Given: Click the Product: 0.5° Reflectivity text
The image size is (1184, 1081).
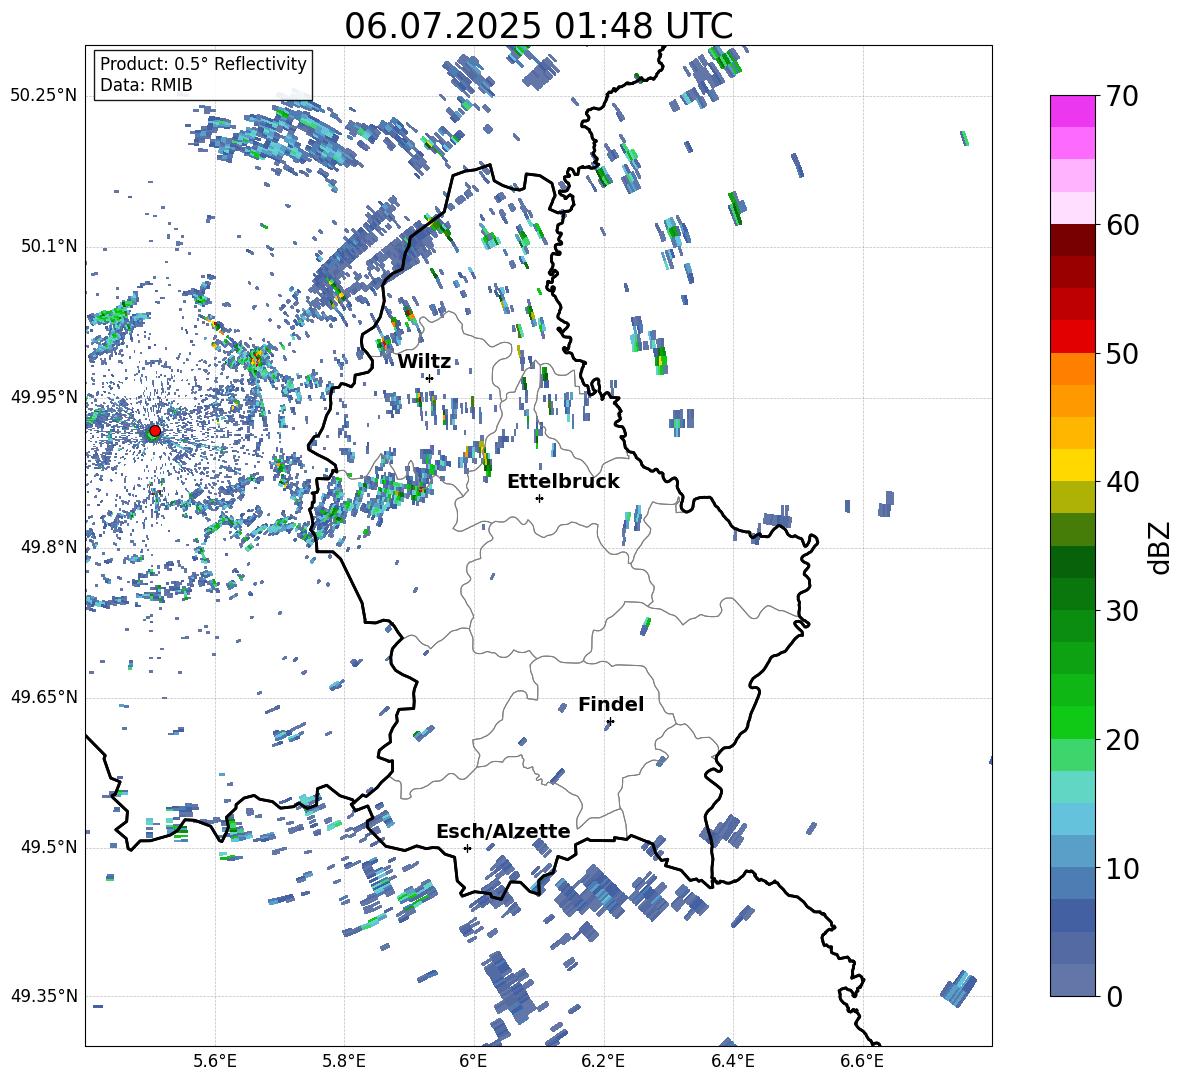Looking at the screenshot, I should point(203,64).
